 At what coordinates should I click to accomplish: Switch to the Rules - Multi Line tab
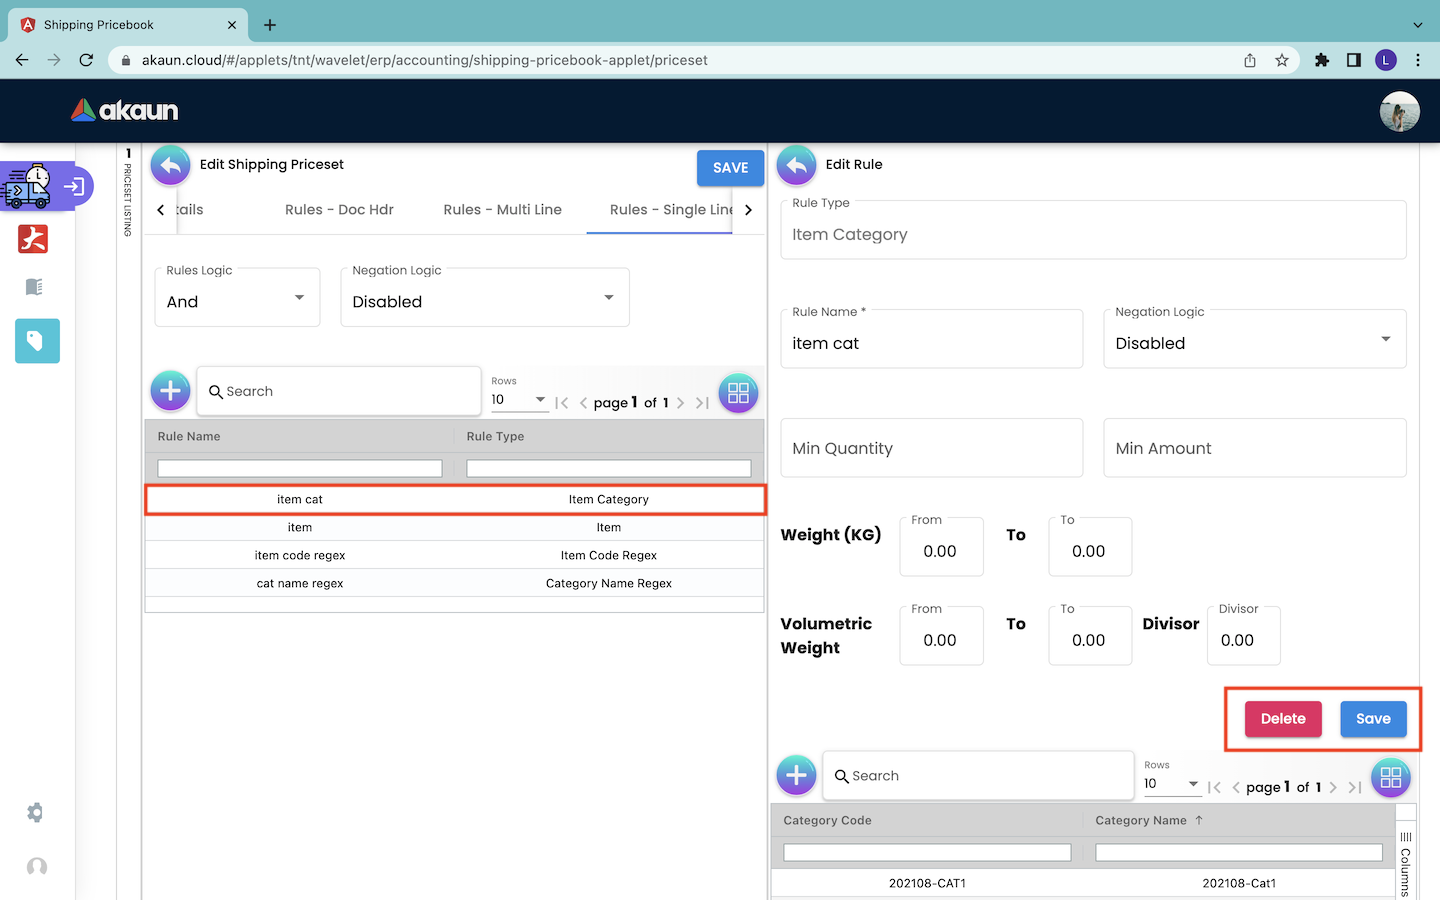click(x=502, y=210)
